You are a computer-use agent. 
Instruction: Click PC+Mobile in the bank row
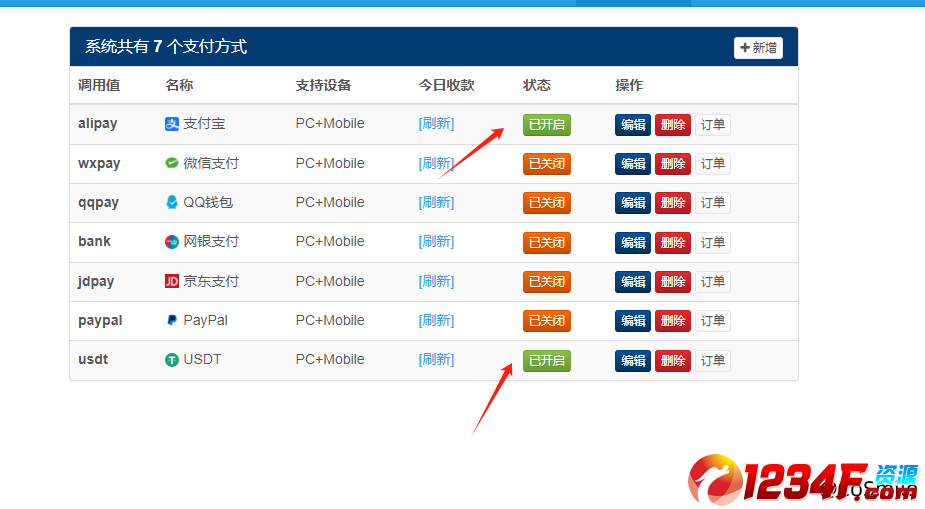click(330, 242)
